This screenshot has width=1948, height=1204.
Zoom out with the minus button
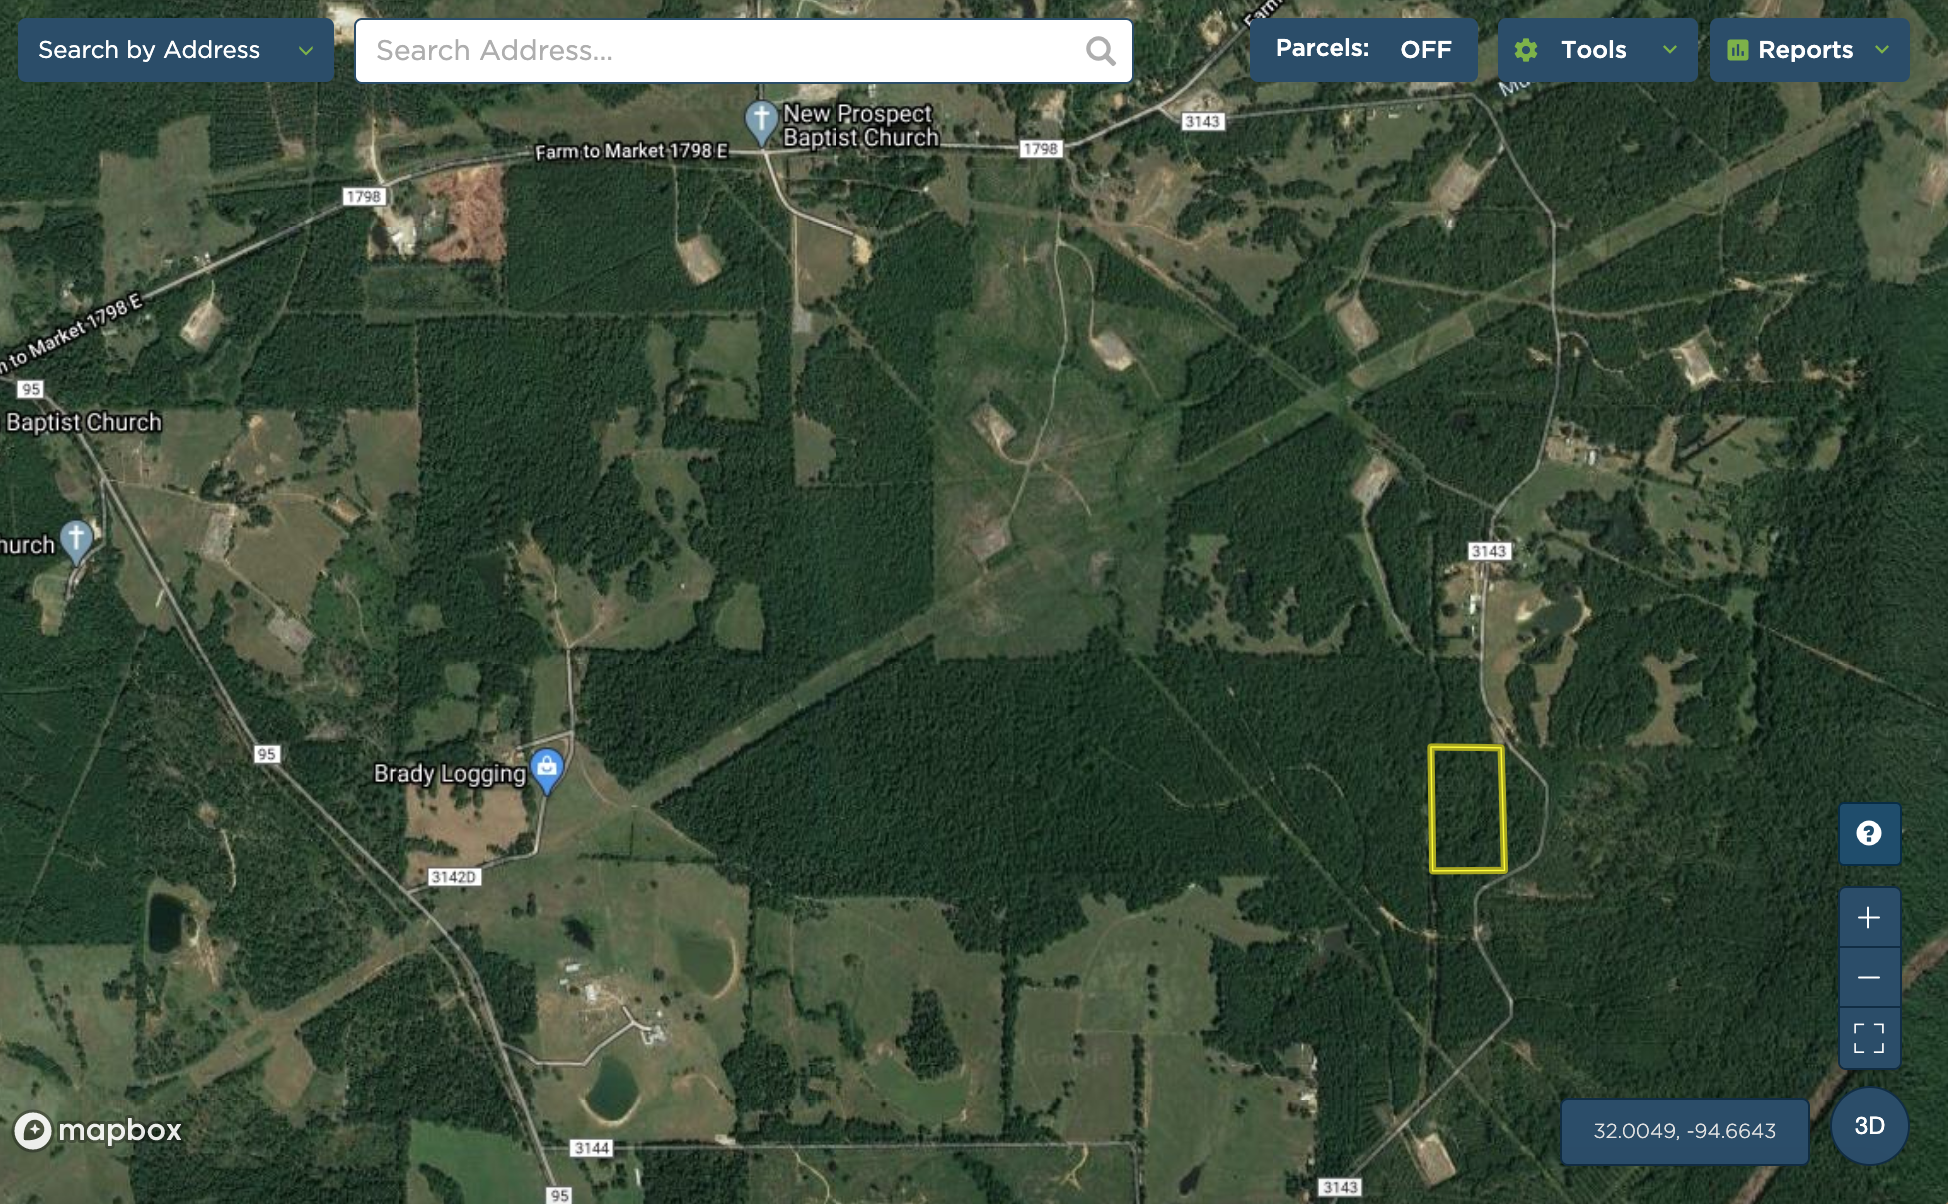pyautogui.click(x=1869, y=977)
